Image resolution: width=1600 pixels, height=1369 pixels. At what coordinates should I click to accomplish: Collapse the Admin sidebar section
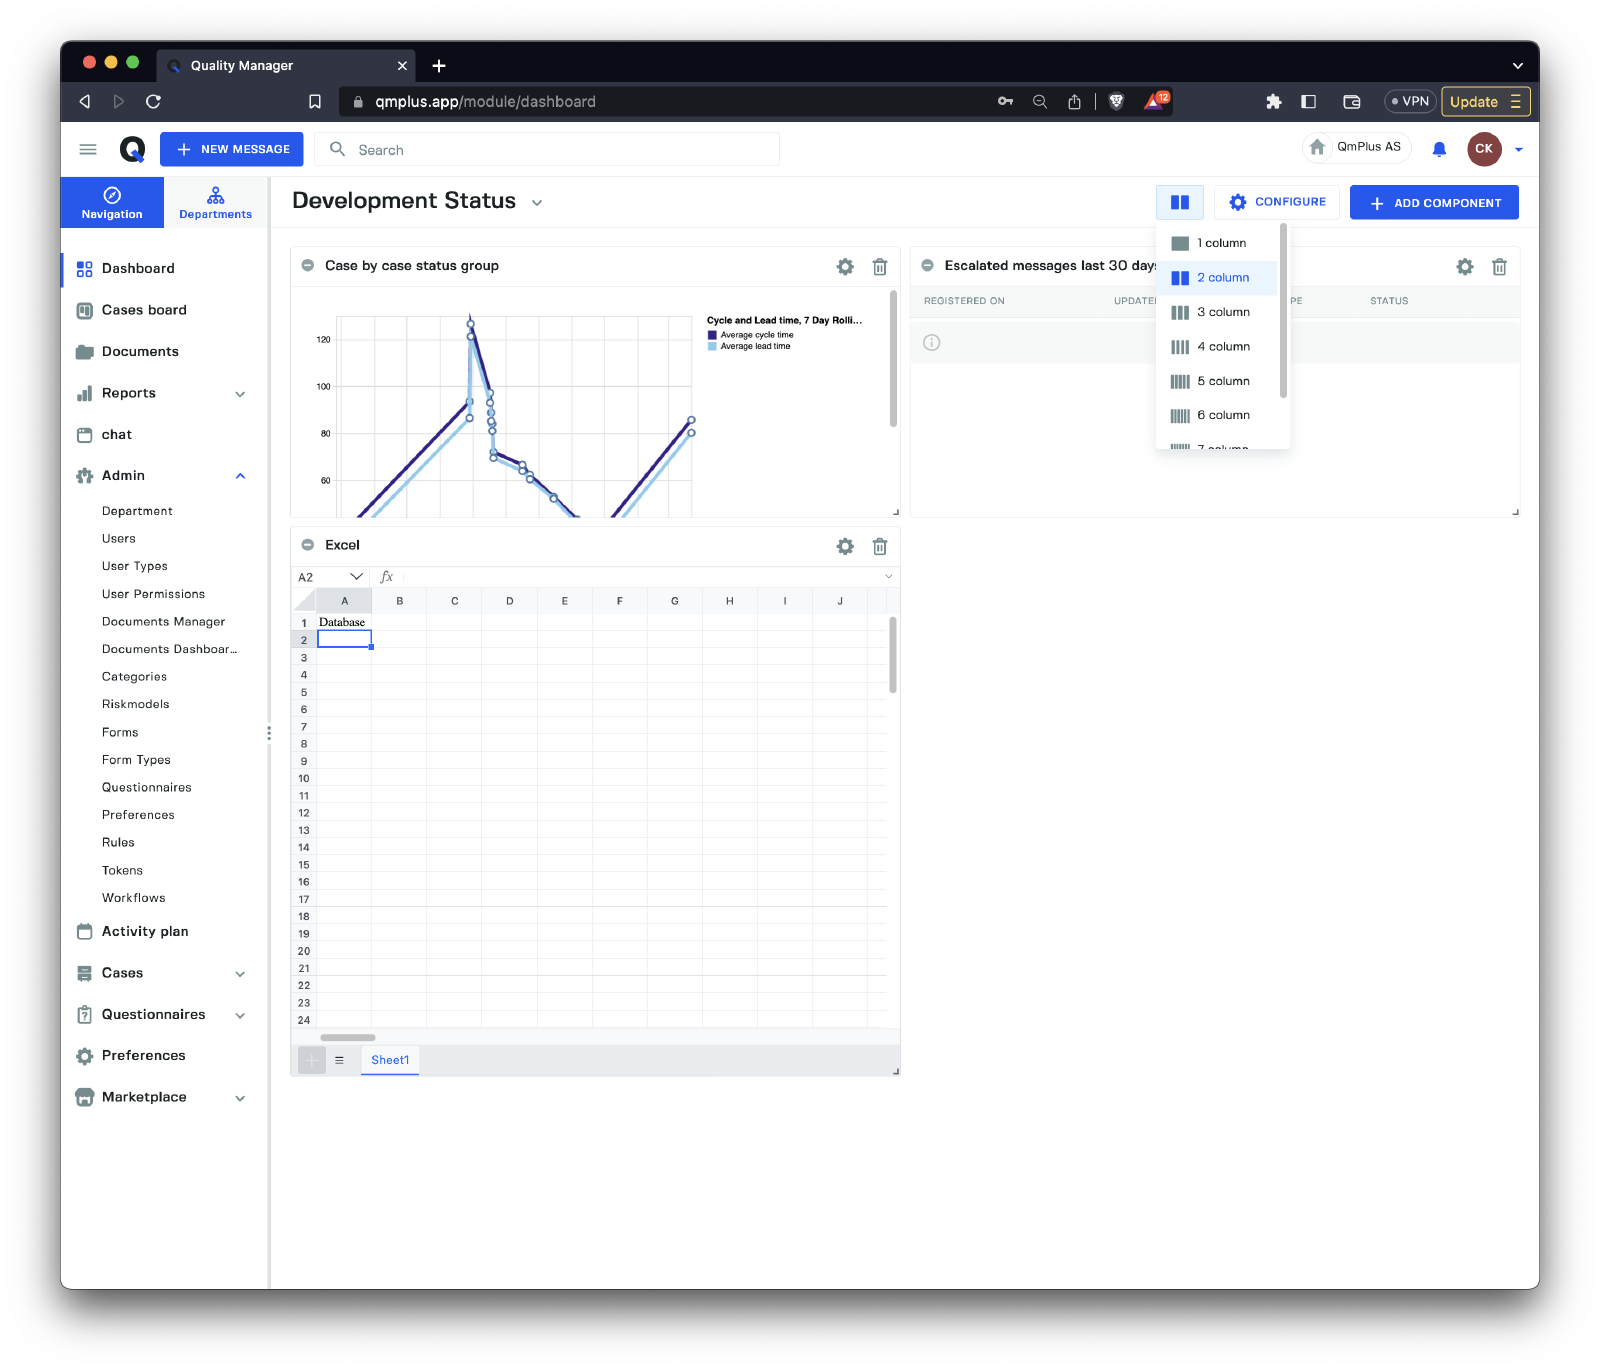point(240,476)
